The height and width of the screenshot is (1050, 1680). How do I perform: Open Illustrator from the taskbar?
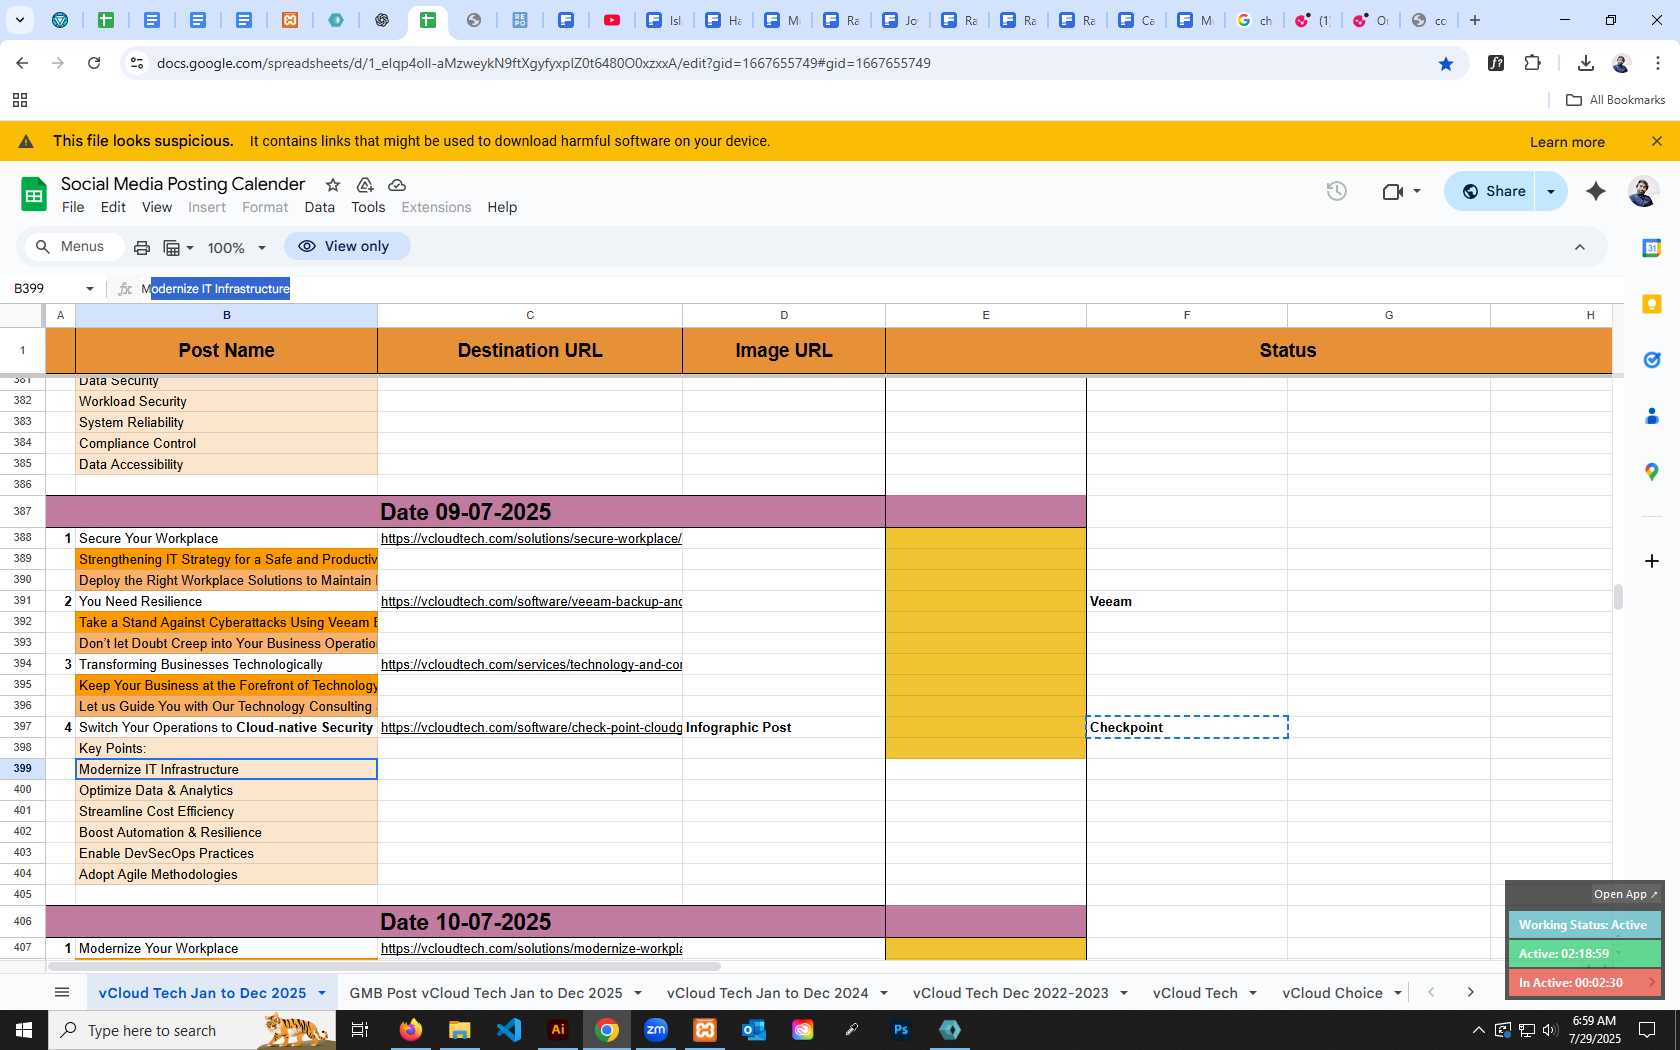558,1030
